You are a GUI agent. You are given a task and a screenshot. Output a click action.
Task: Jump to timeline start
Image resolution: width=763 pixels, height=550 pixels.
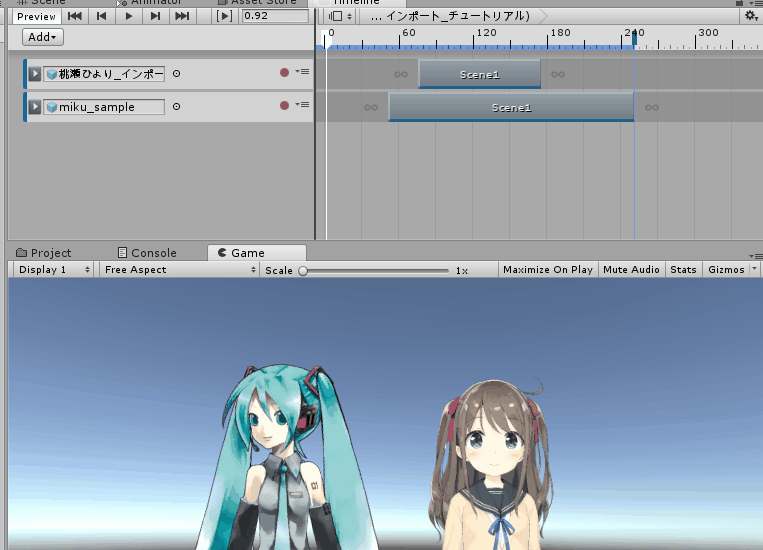pyautogui.click(x=74, y=17)
